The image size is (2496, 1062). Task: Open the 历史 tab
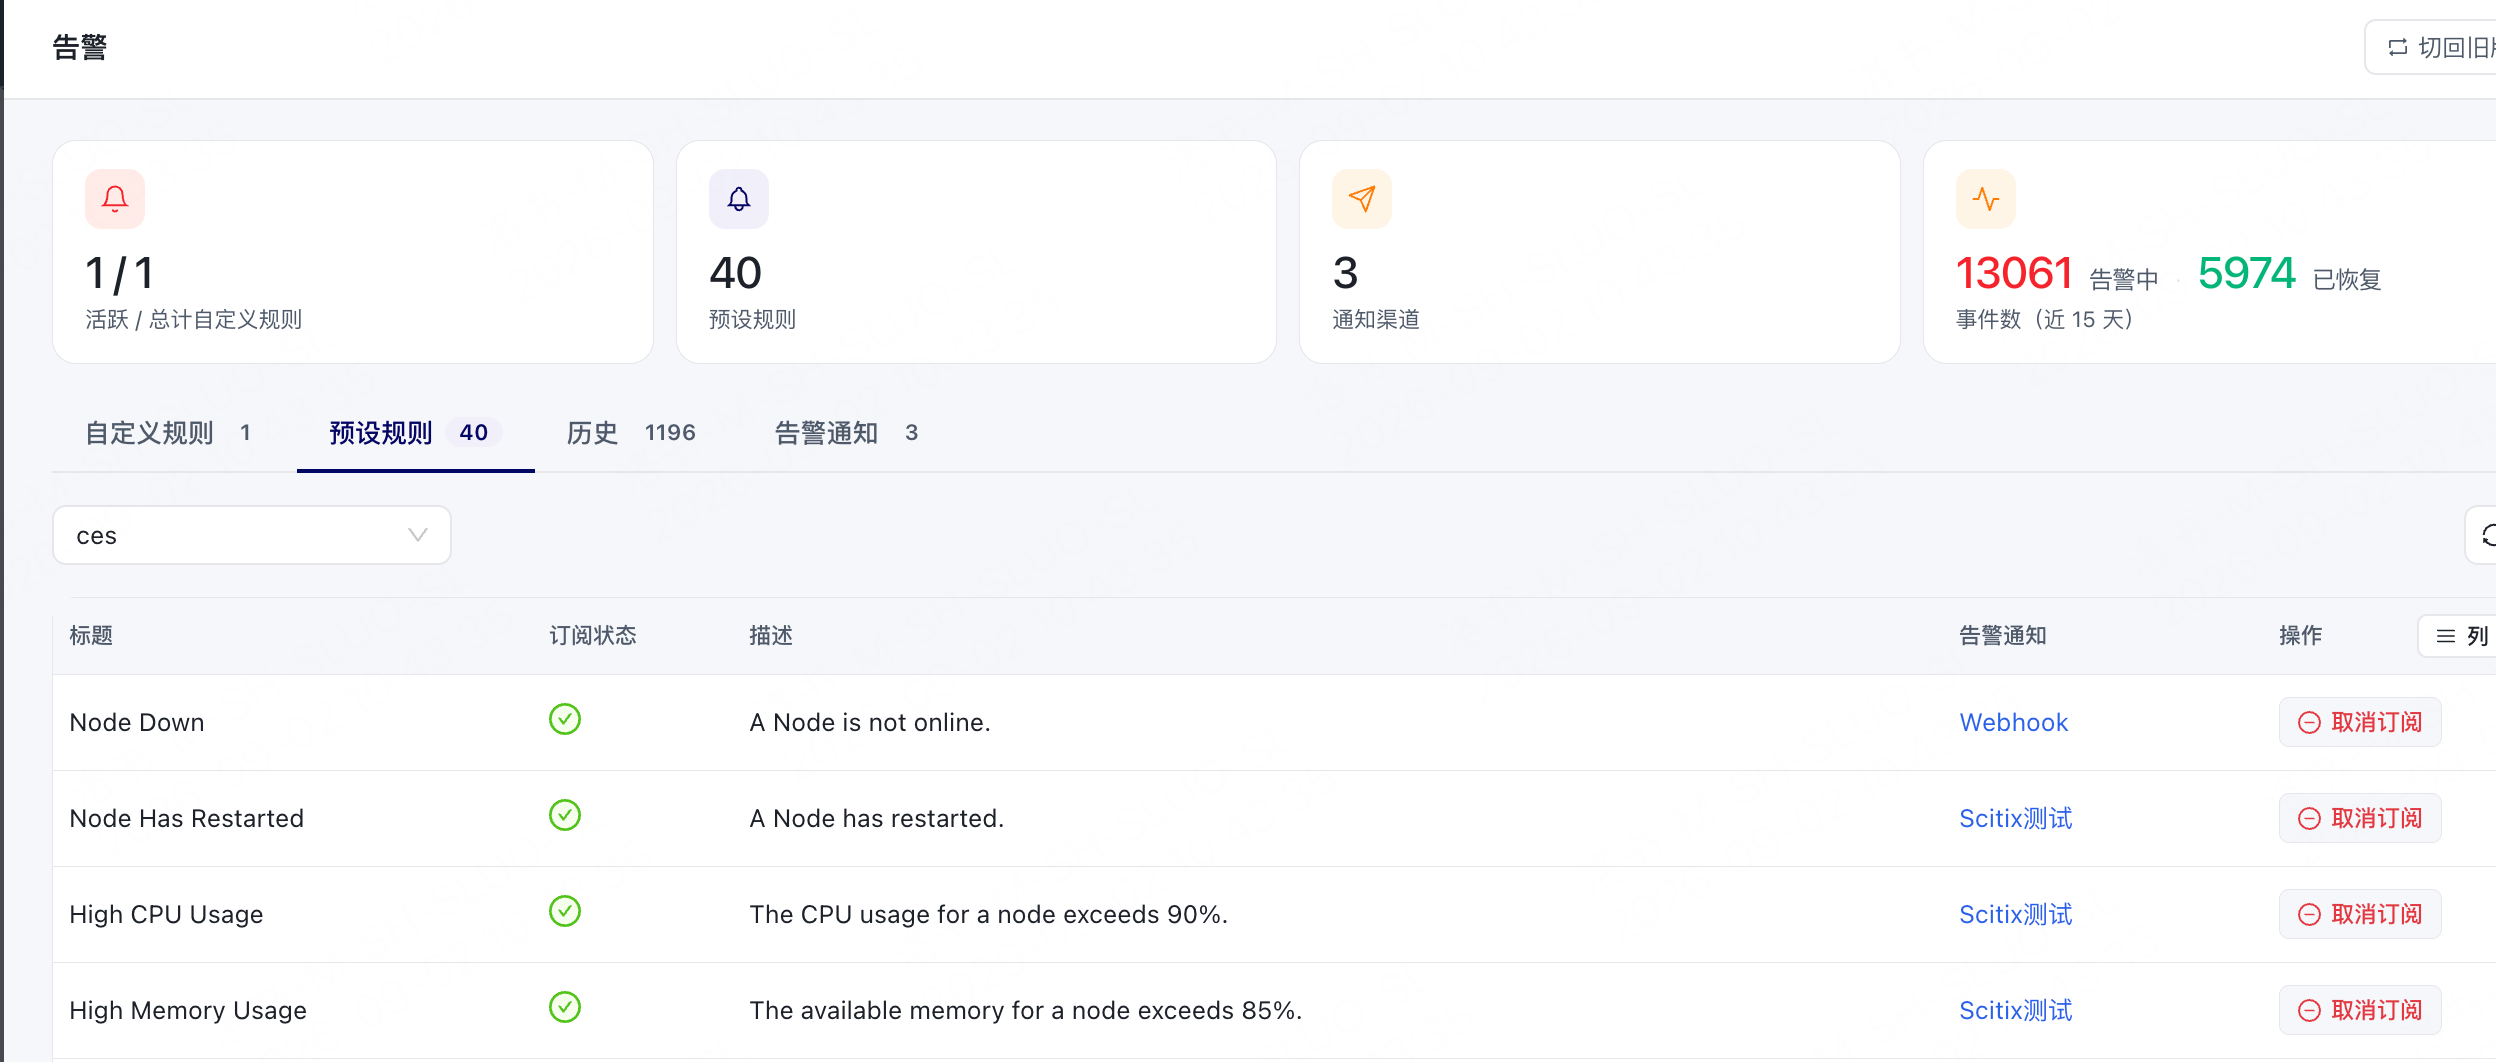(x=631, y=433)
